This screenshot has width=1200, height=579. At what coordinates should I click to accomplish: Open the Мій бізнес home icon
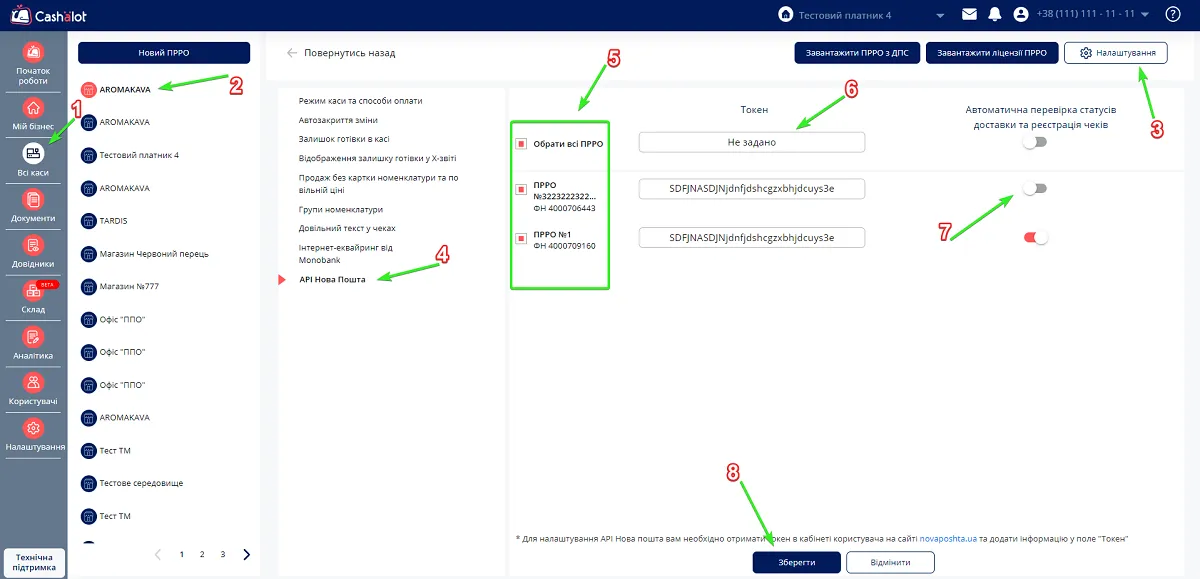33,108
